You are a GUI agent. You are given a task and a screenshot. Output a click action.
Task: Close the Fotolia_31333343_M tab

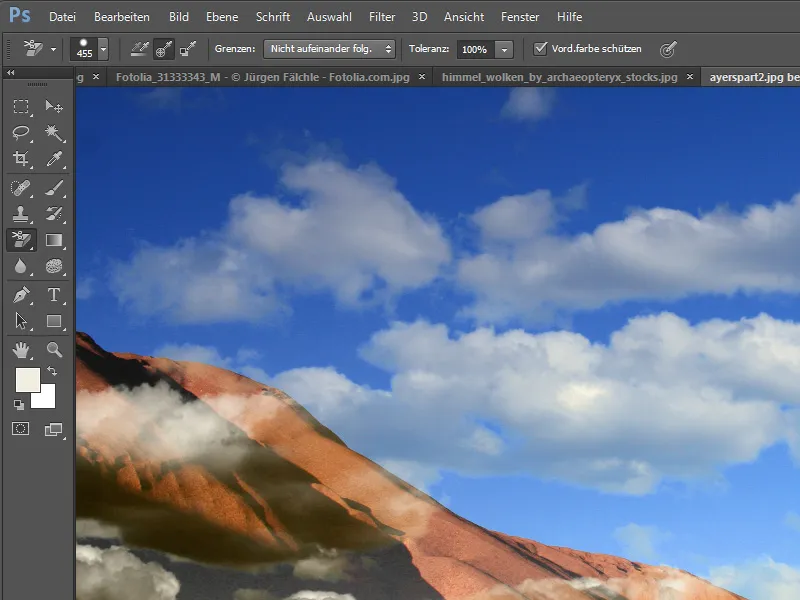coord(422,77)
